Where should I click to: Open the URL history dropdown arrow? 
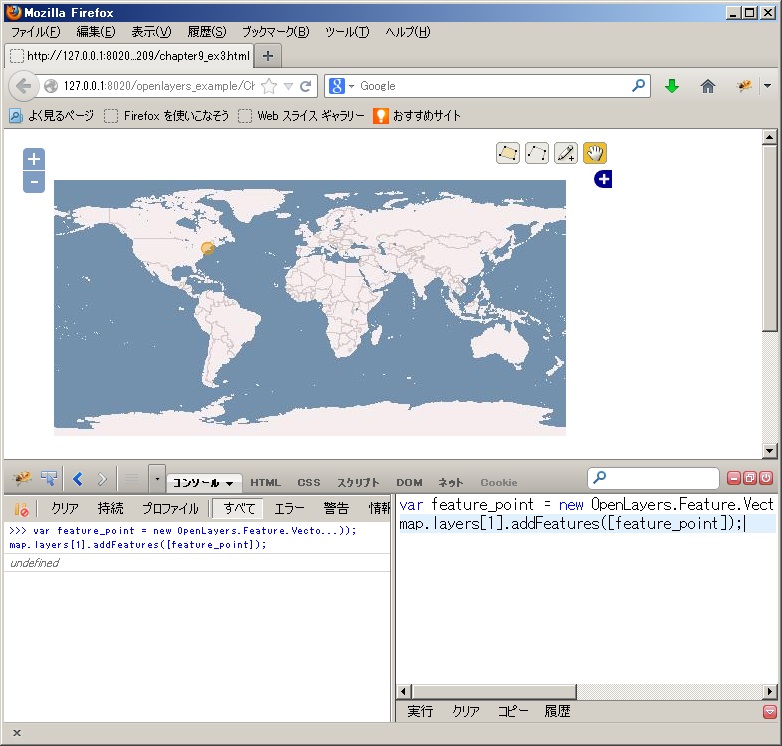pos(289,86)
